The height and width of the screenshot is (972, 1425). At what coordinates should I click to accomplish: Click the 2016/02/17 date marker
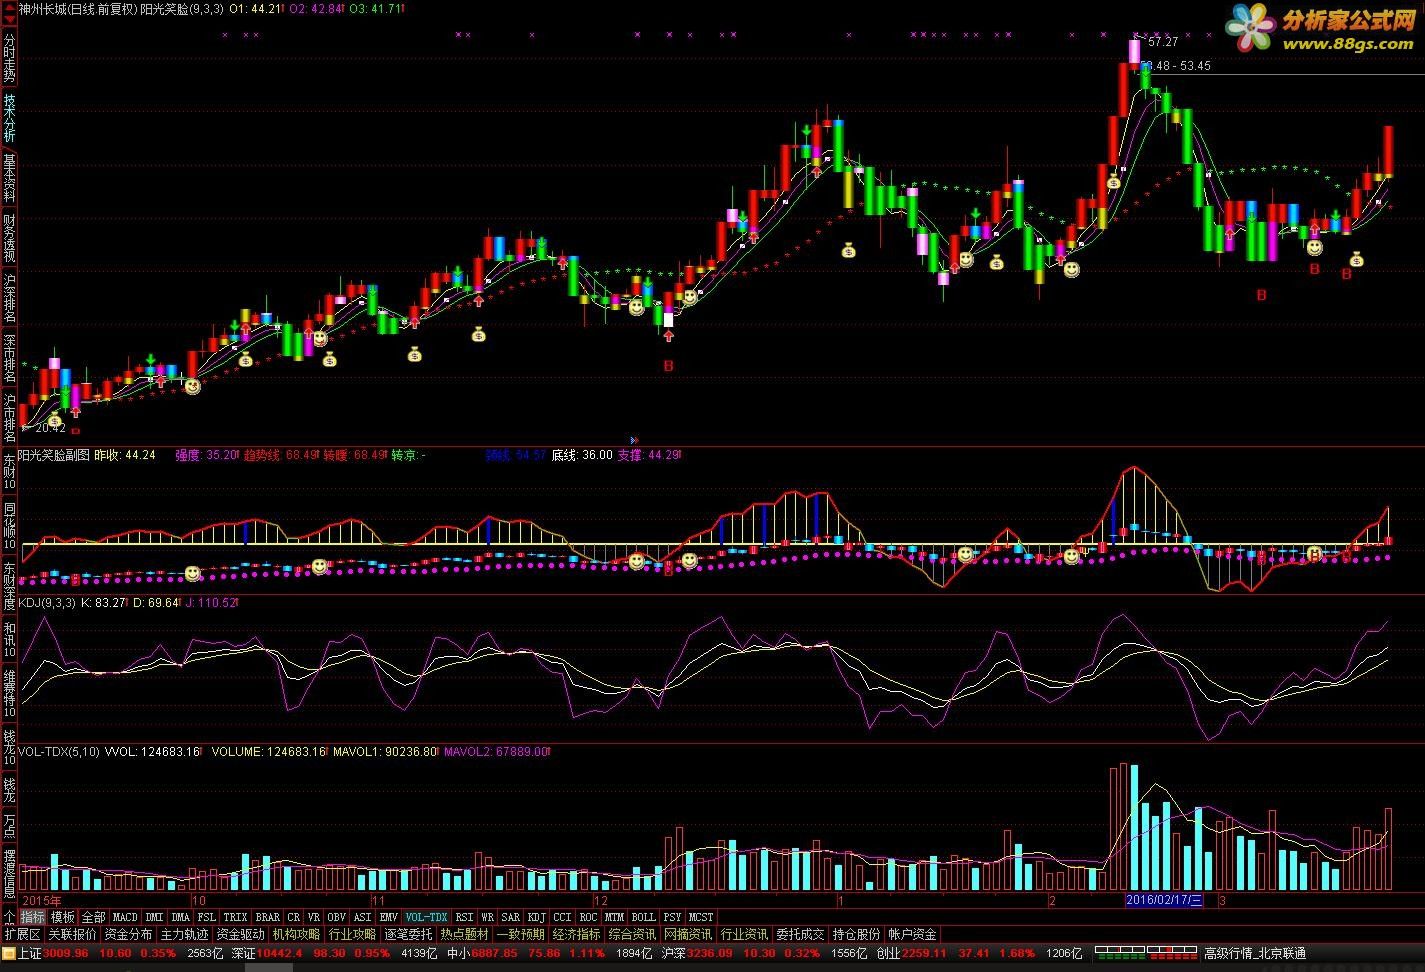coord(1165,900)
